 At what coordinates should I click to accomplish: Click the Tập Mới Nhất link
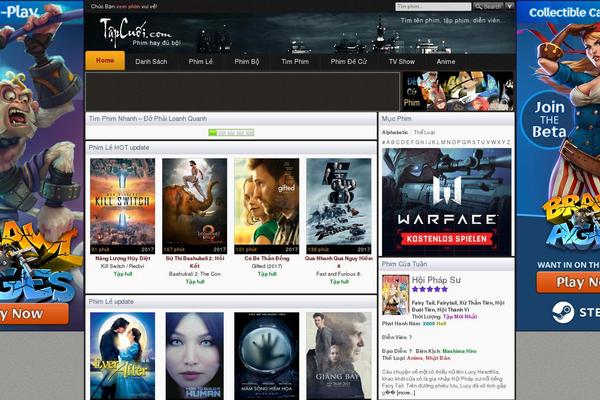[460, 317]
